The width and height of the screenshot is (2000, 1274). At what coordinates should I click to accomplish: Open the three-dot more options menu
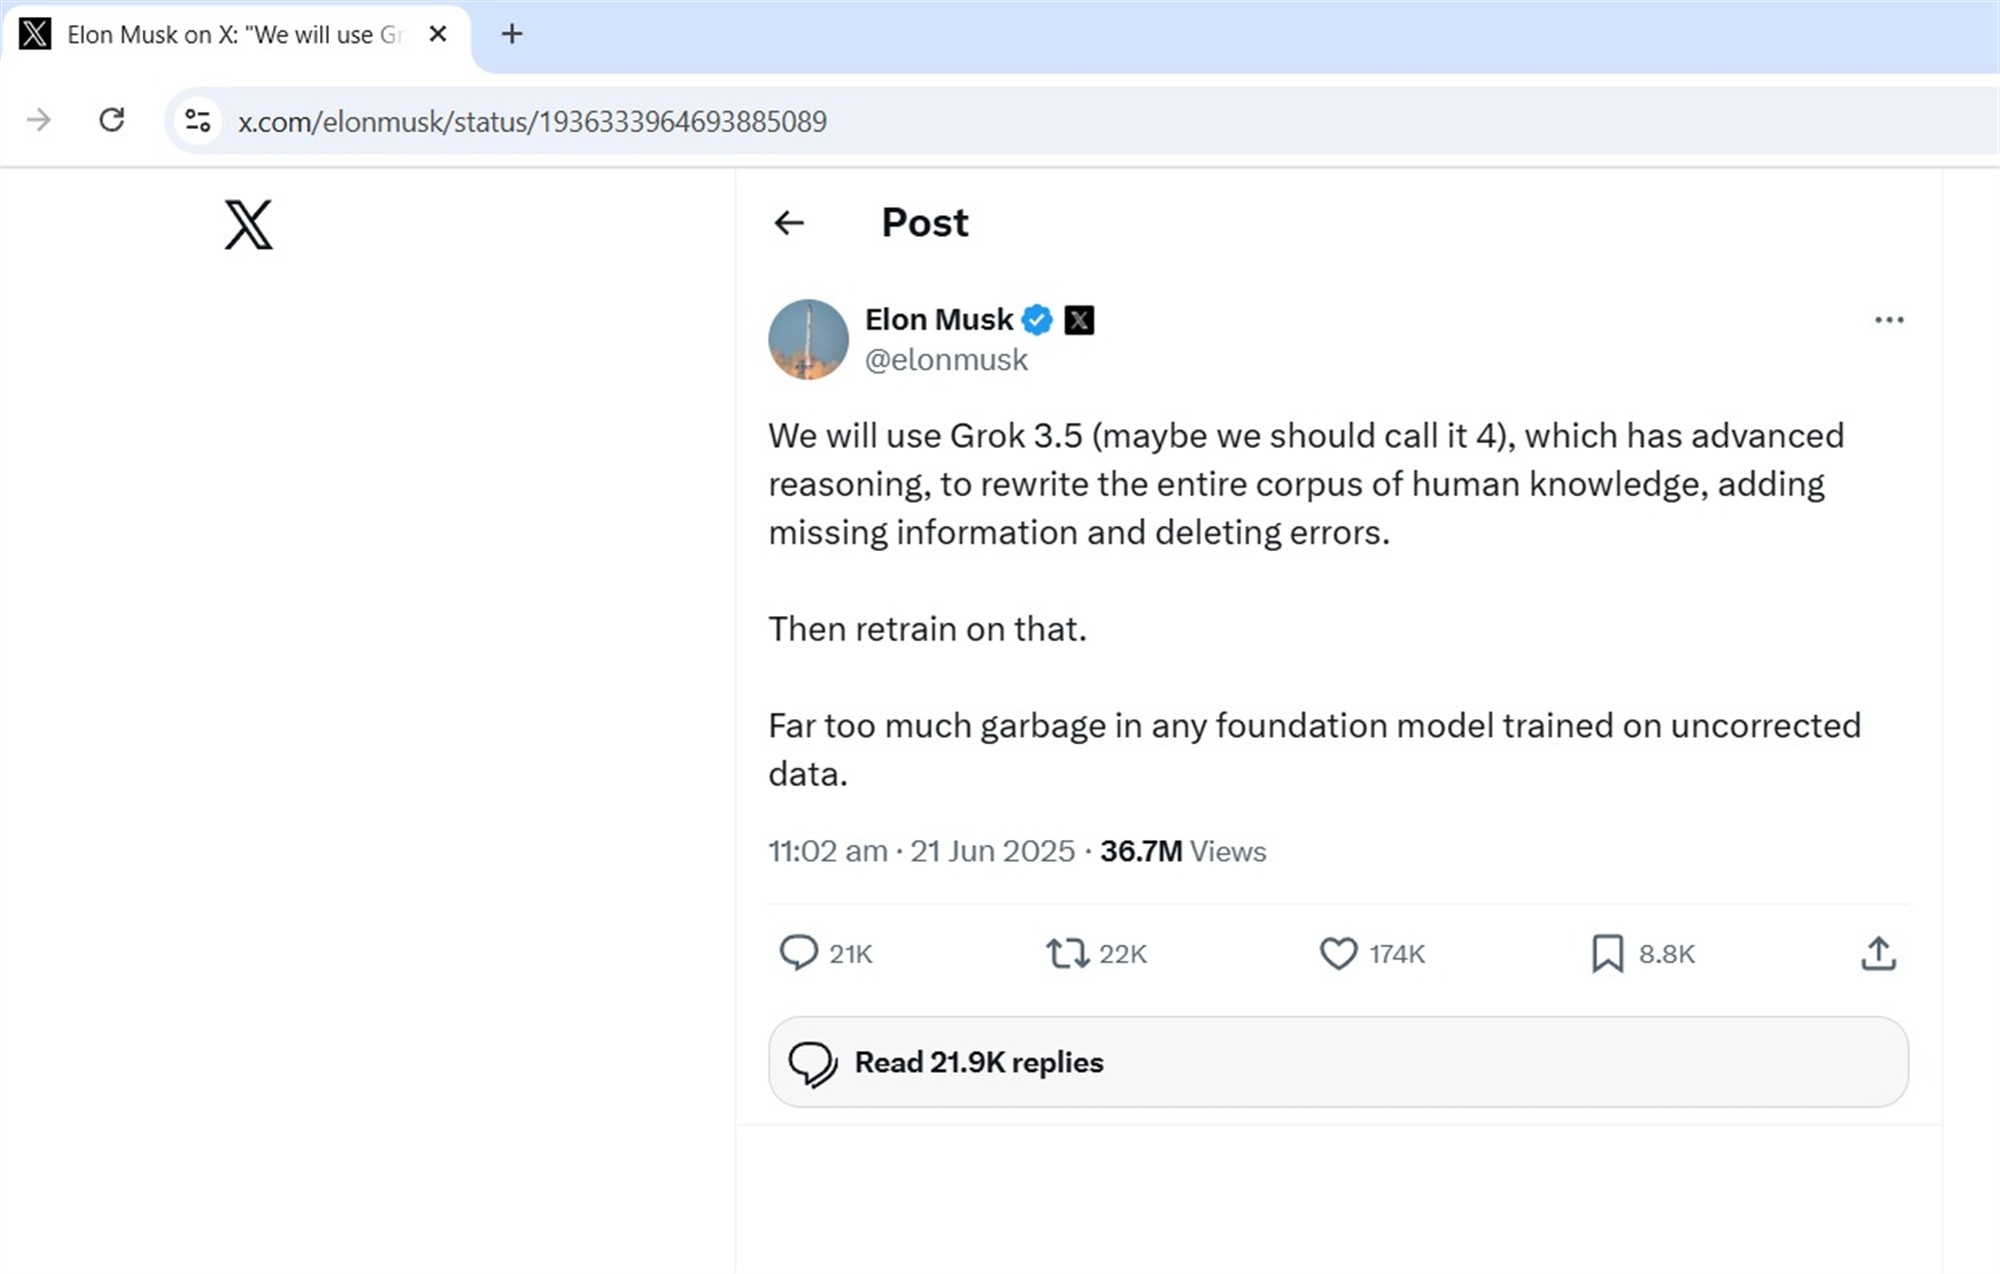[1888, 320]
